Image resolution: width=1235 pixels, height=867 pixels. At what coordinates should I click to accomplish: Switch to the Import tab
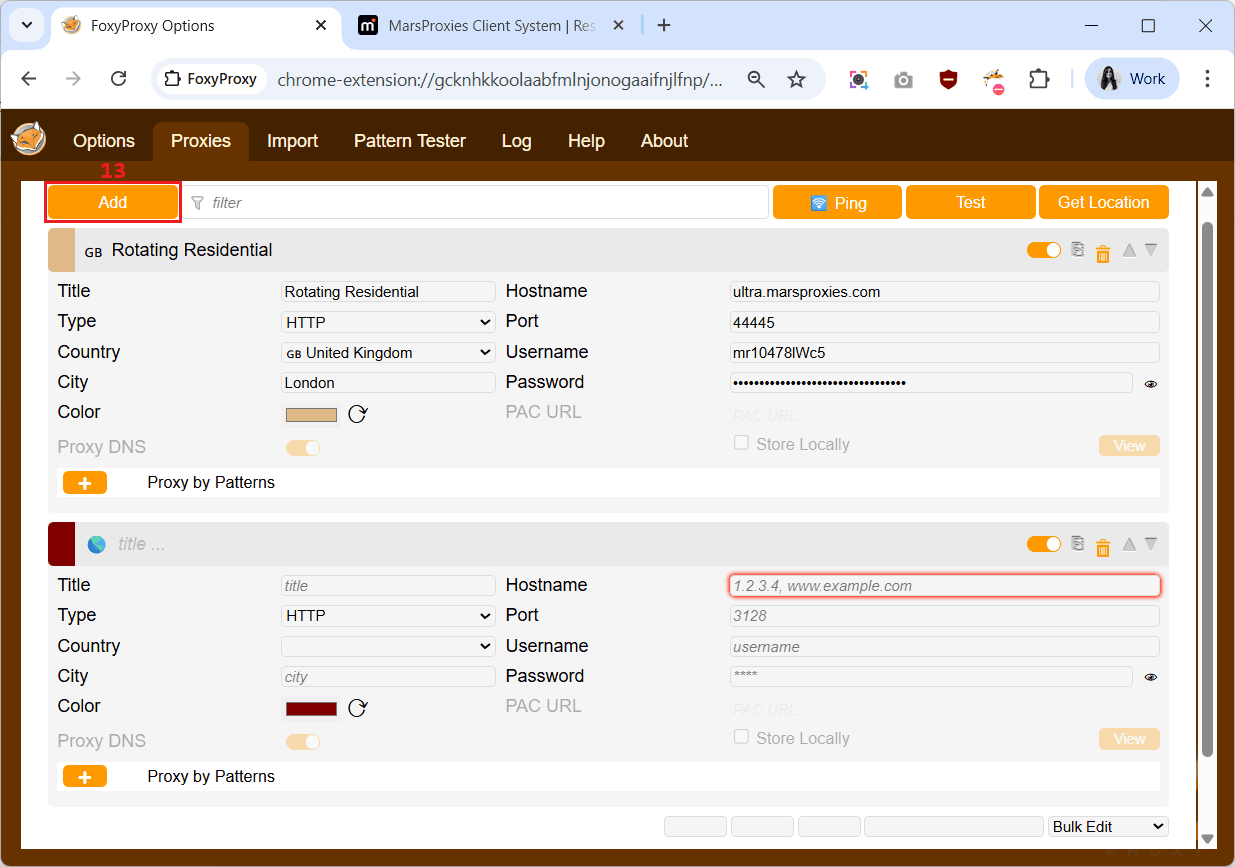(x=292, y=141)
